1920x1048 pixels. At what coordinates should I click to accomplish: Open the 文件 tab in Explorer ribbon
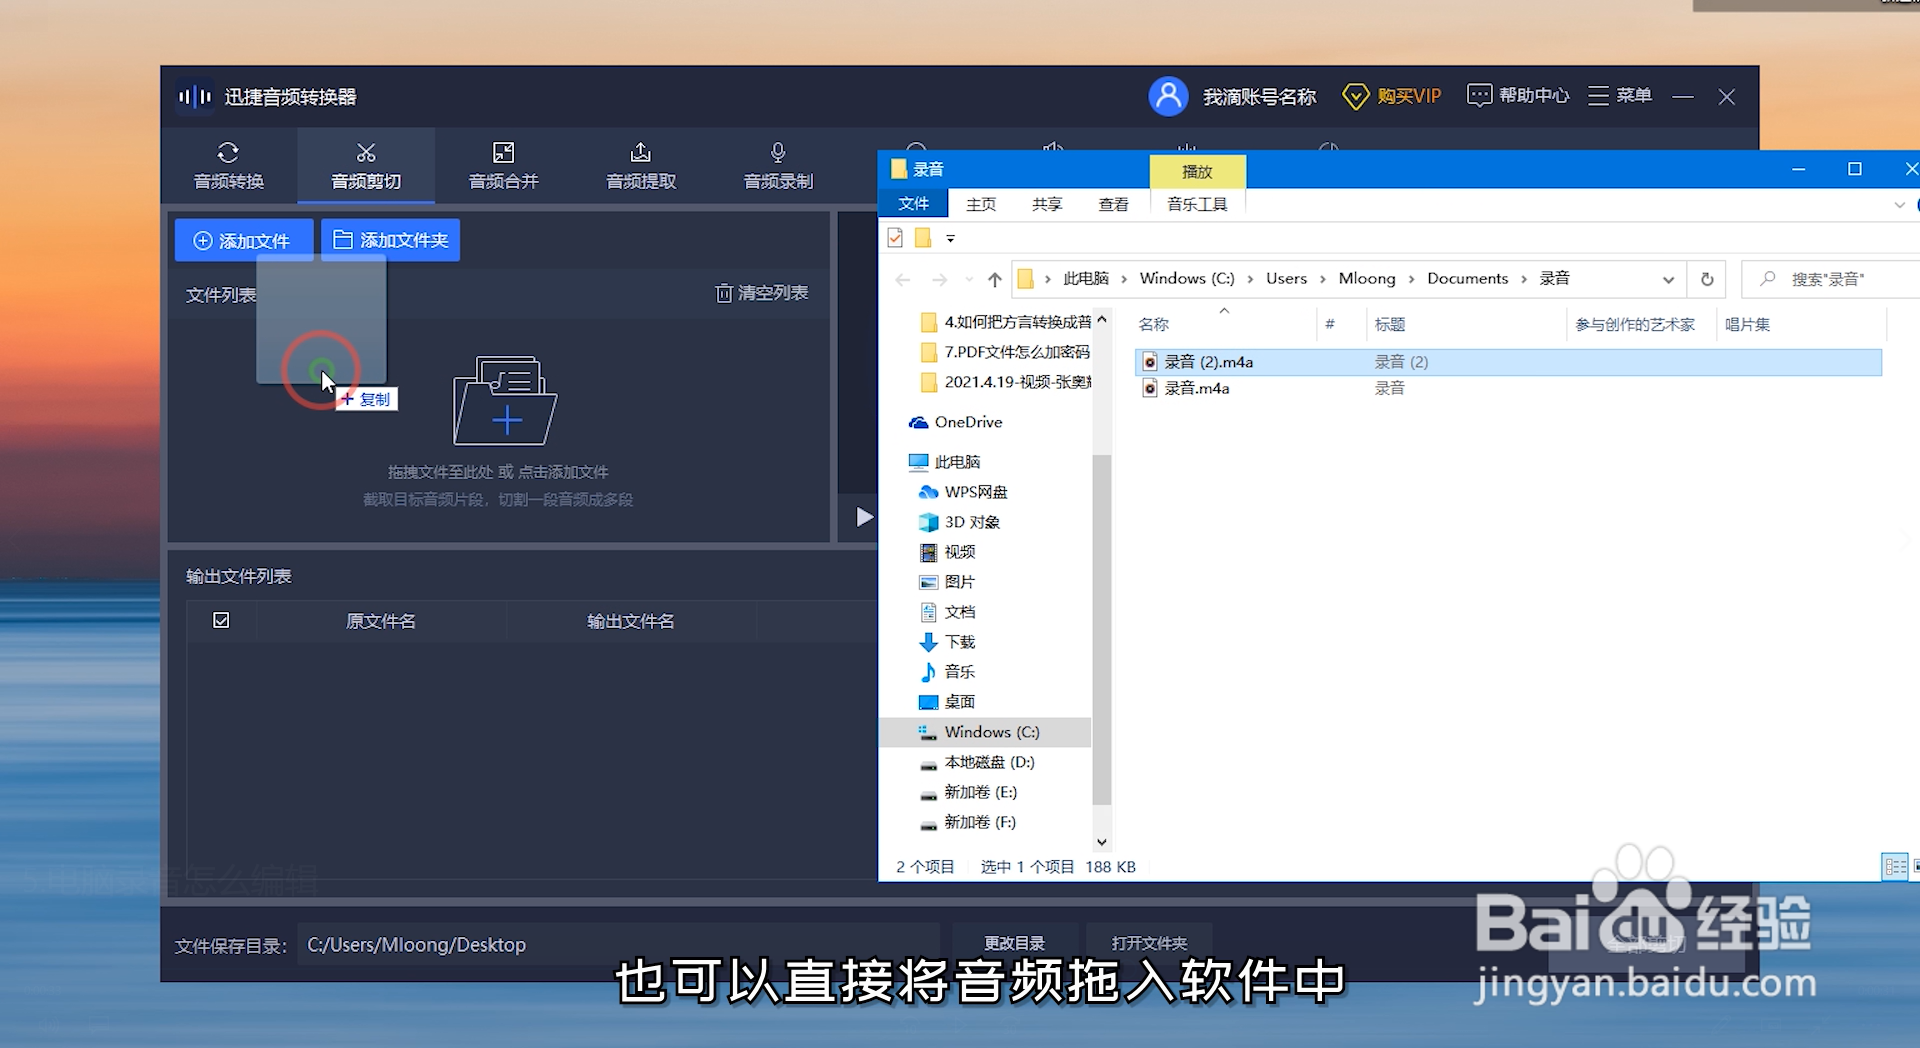tap(913, 204)
